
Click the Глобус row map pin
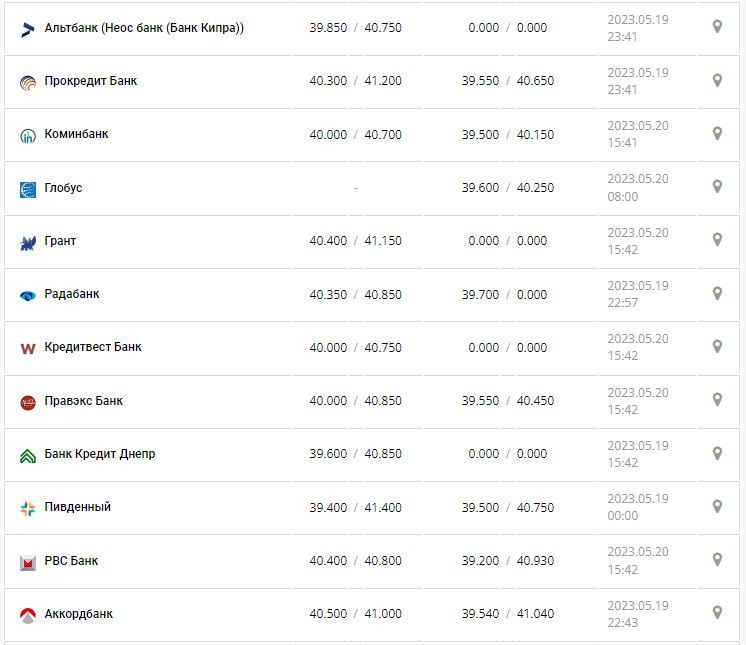[x=717, y=187]
